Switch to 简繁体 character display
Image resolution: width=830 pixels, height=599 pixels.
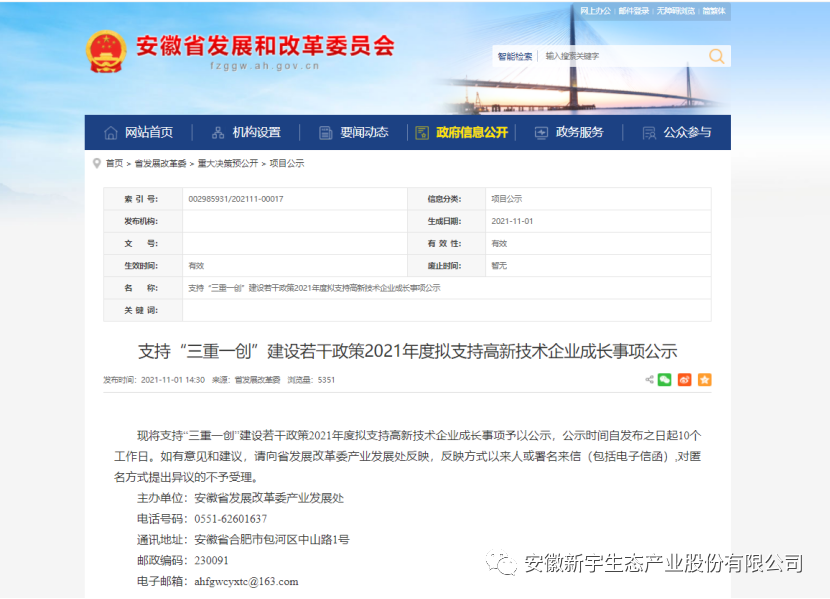[x=714, y=11]
